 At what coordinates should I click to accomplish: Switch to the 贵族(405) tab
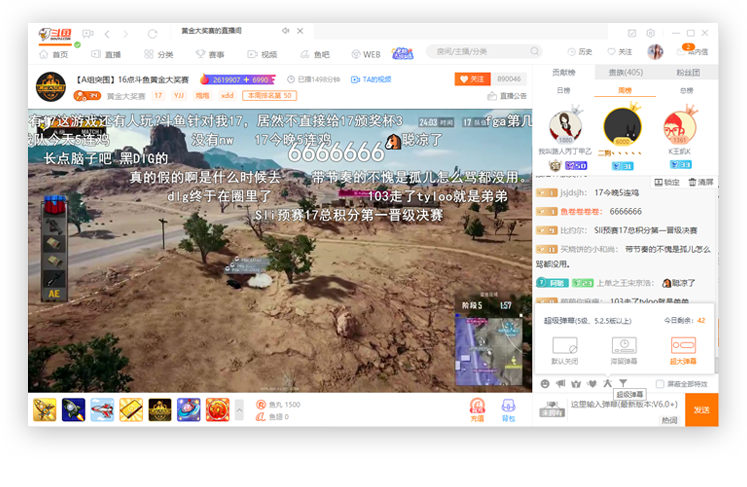point(626,72)
